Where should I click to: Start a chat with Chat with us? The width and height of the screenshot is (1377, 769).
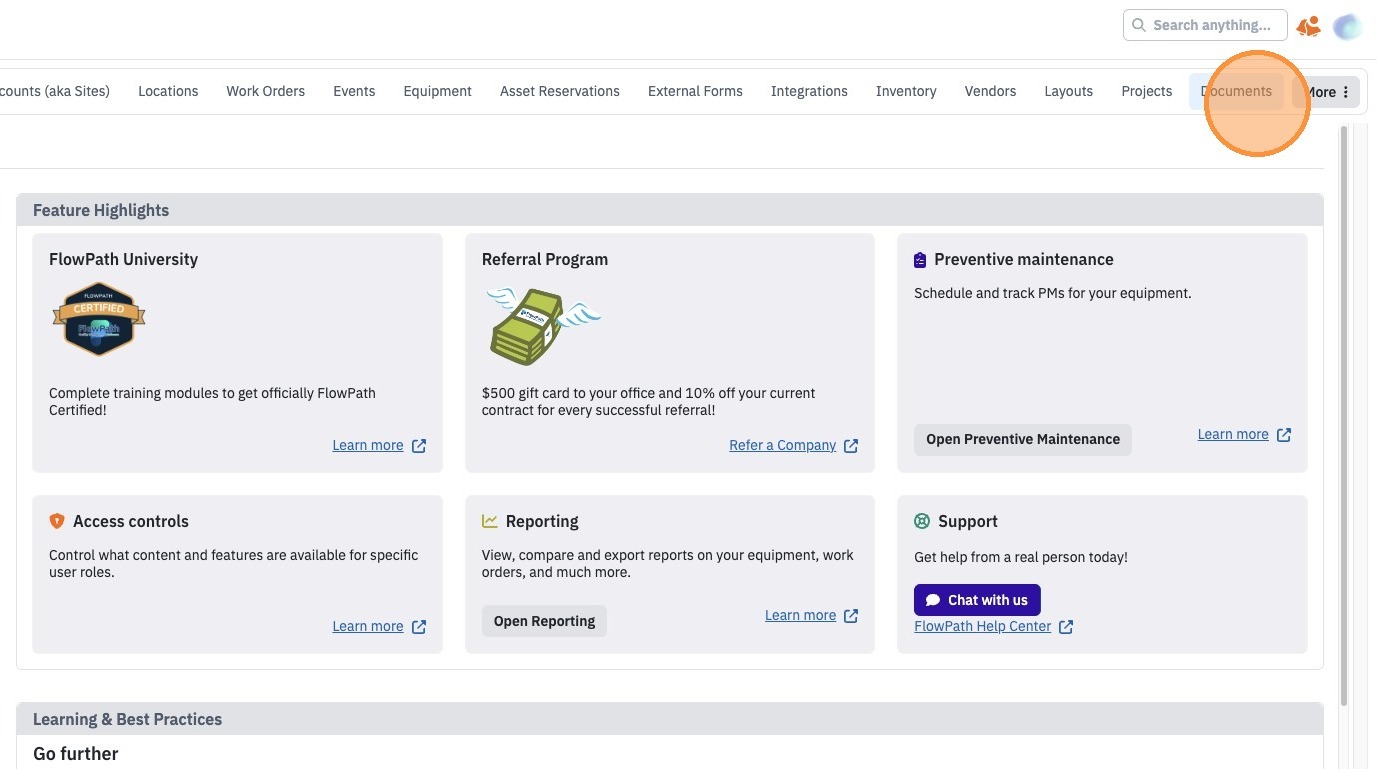click(x=977, y=600)
